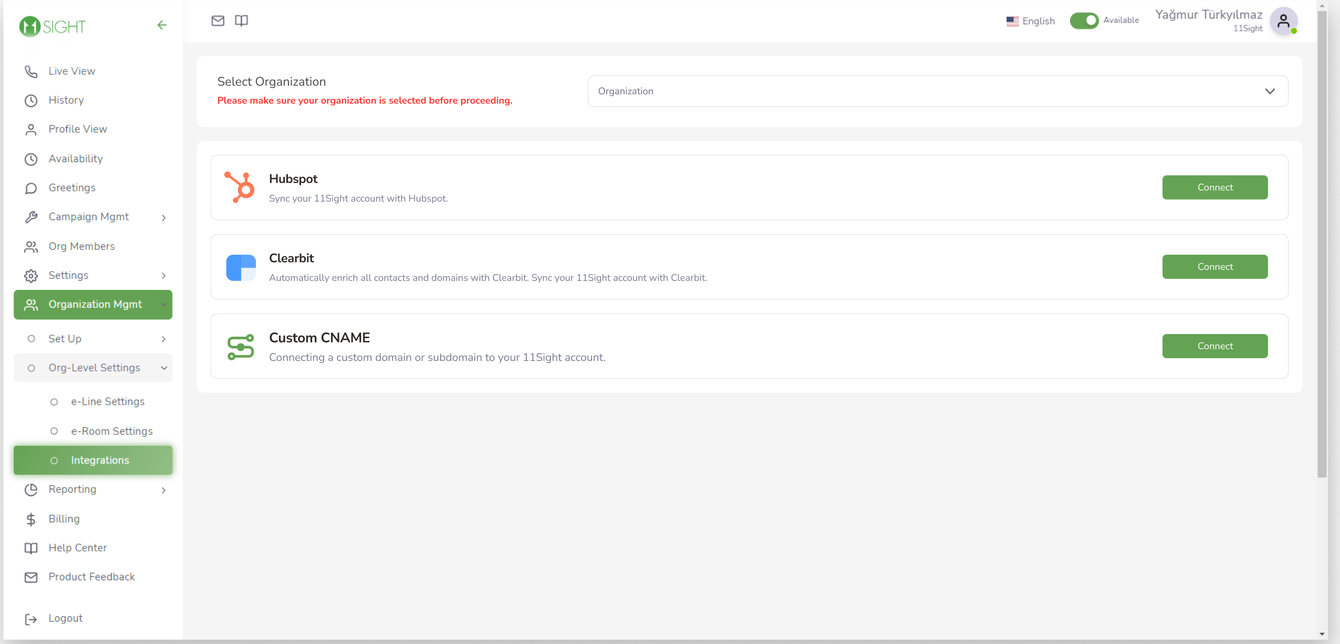Click the Logout exit icon
This screenshot has height=644, width=1340.
[x=31, y=619]
